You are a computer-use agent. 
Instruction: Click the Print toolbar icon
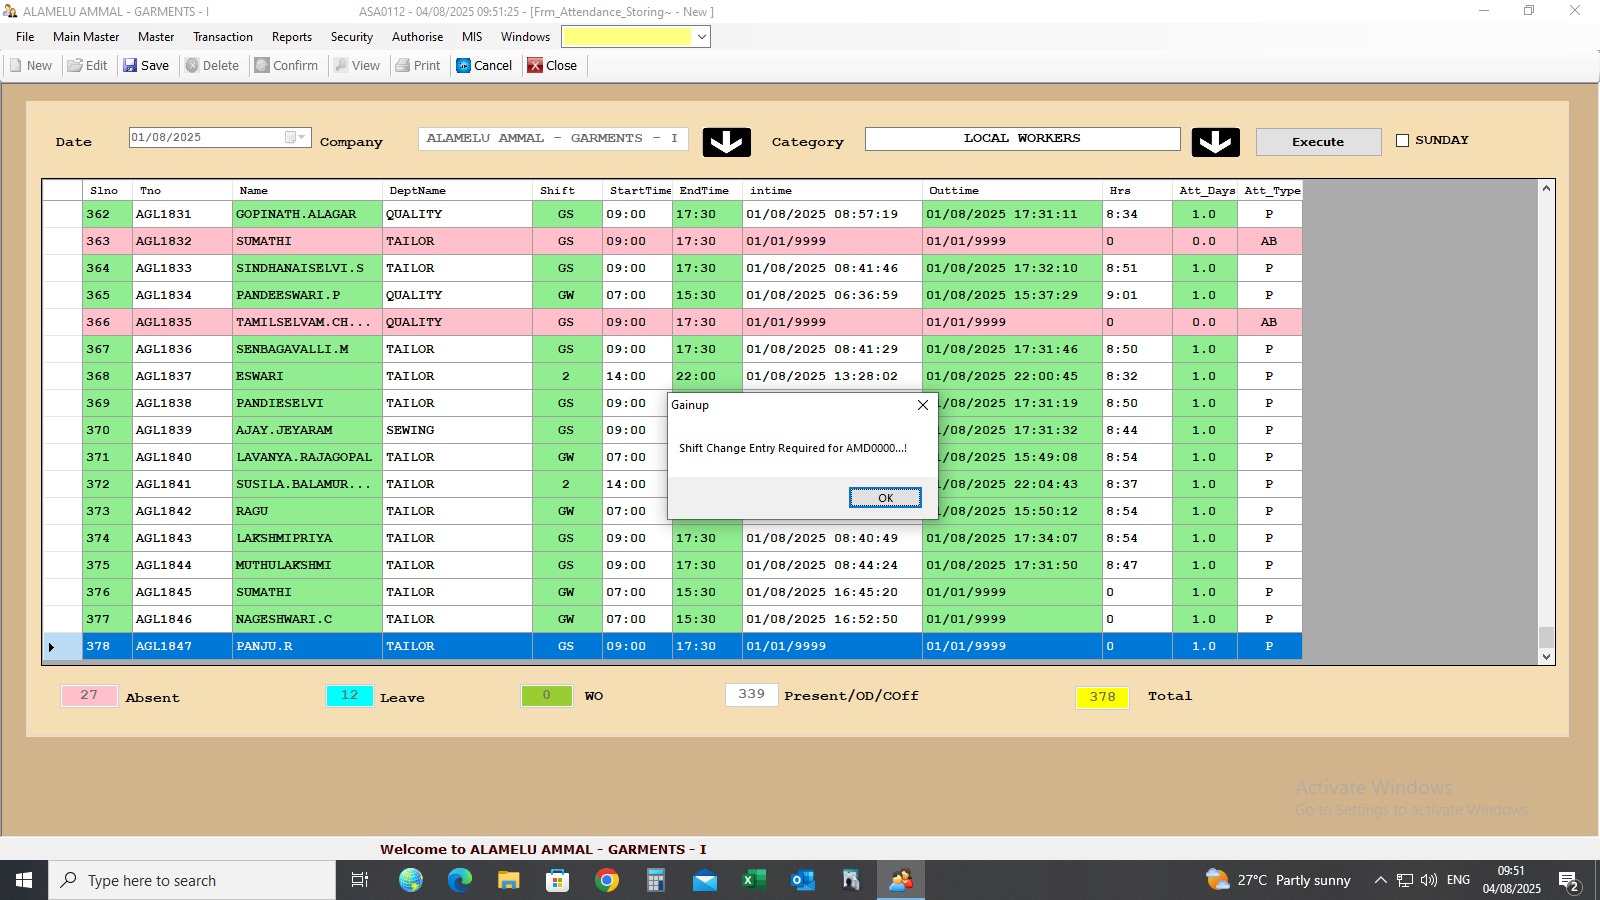pos(403,66)
